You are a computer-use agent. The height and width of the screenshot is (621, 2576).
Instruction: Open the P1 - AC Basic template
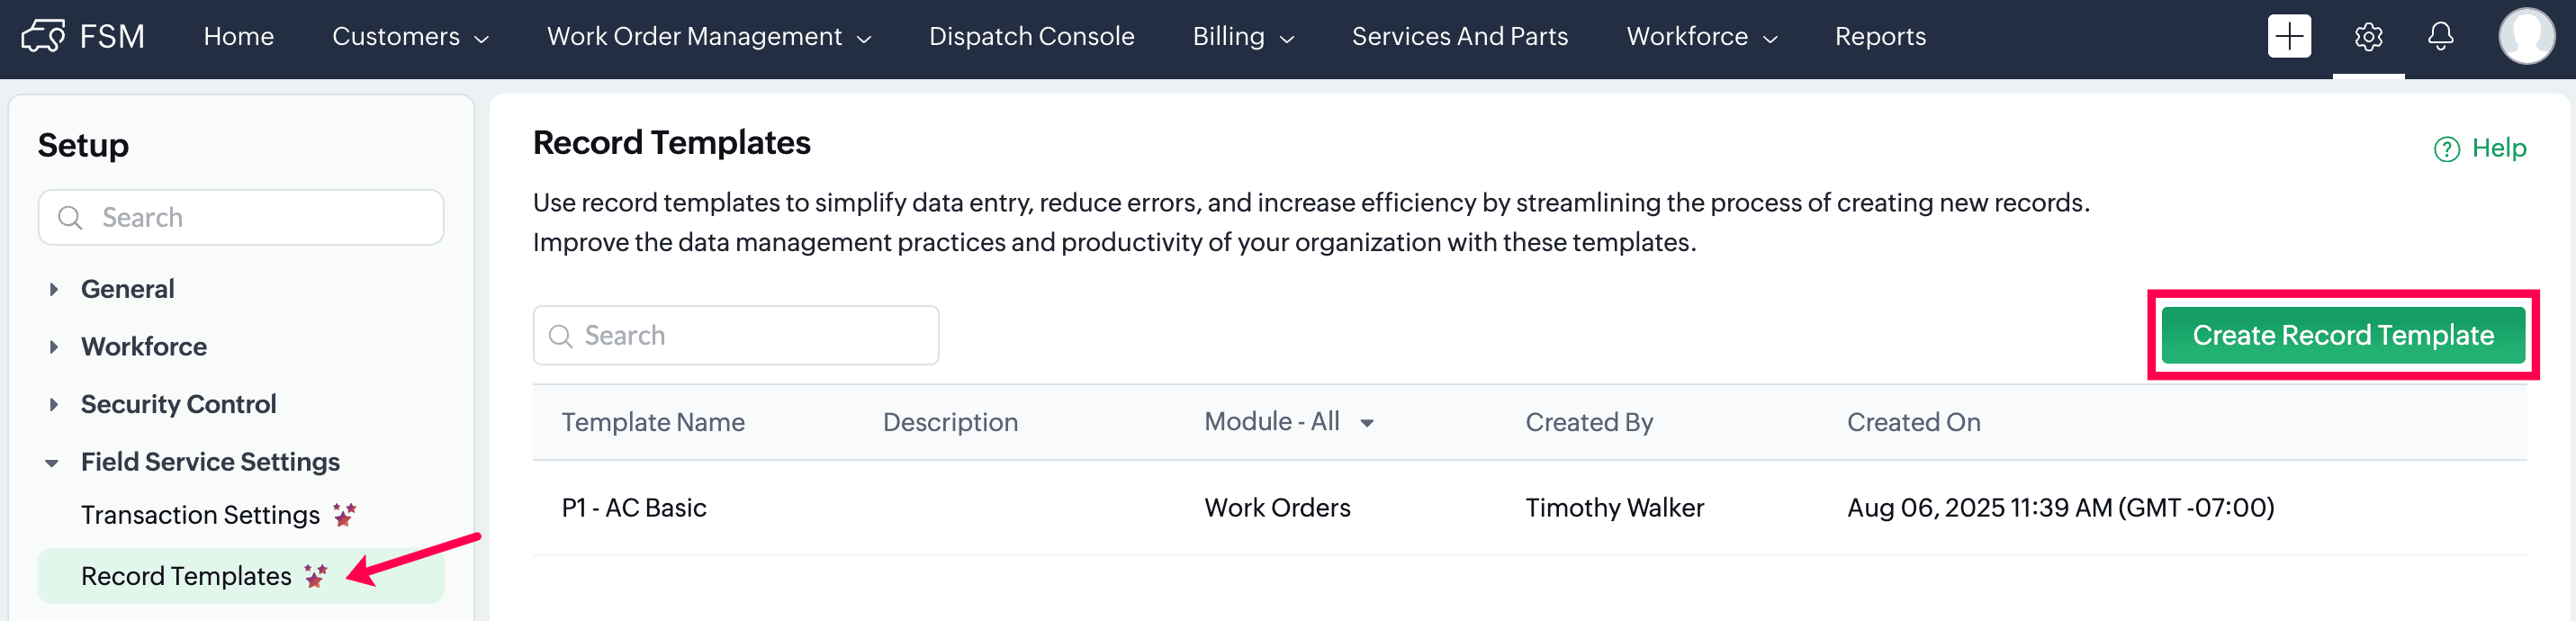pyautogui.click(x=634, y=508)
